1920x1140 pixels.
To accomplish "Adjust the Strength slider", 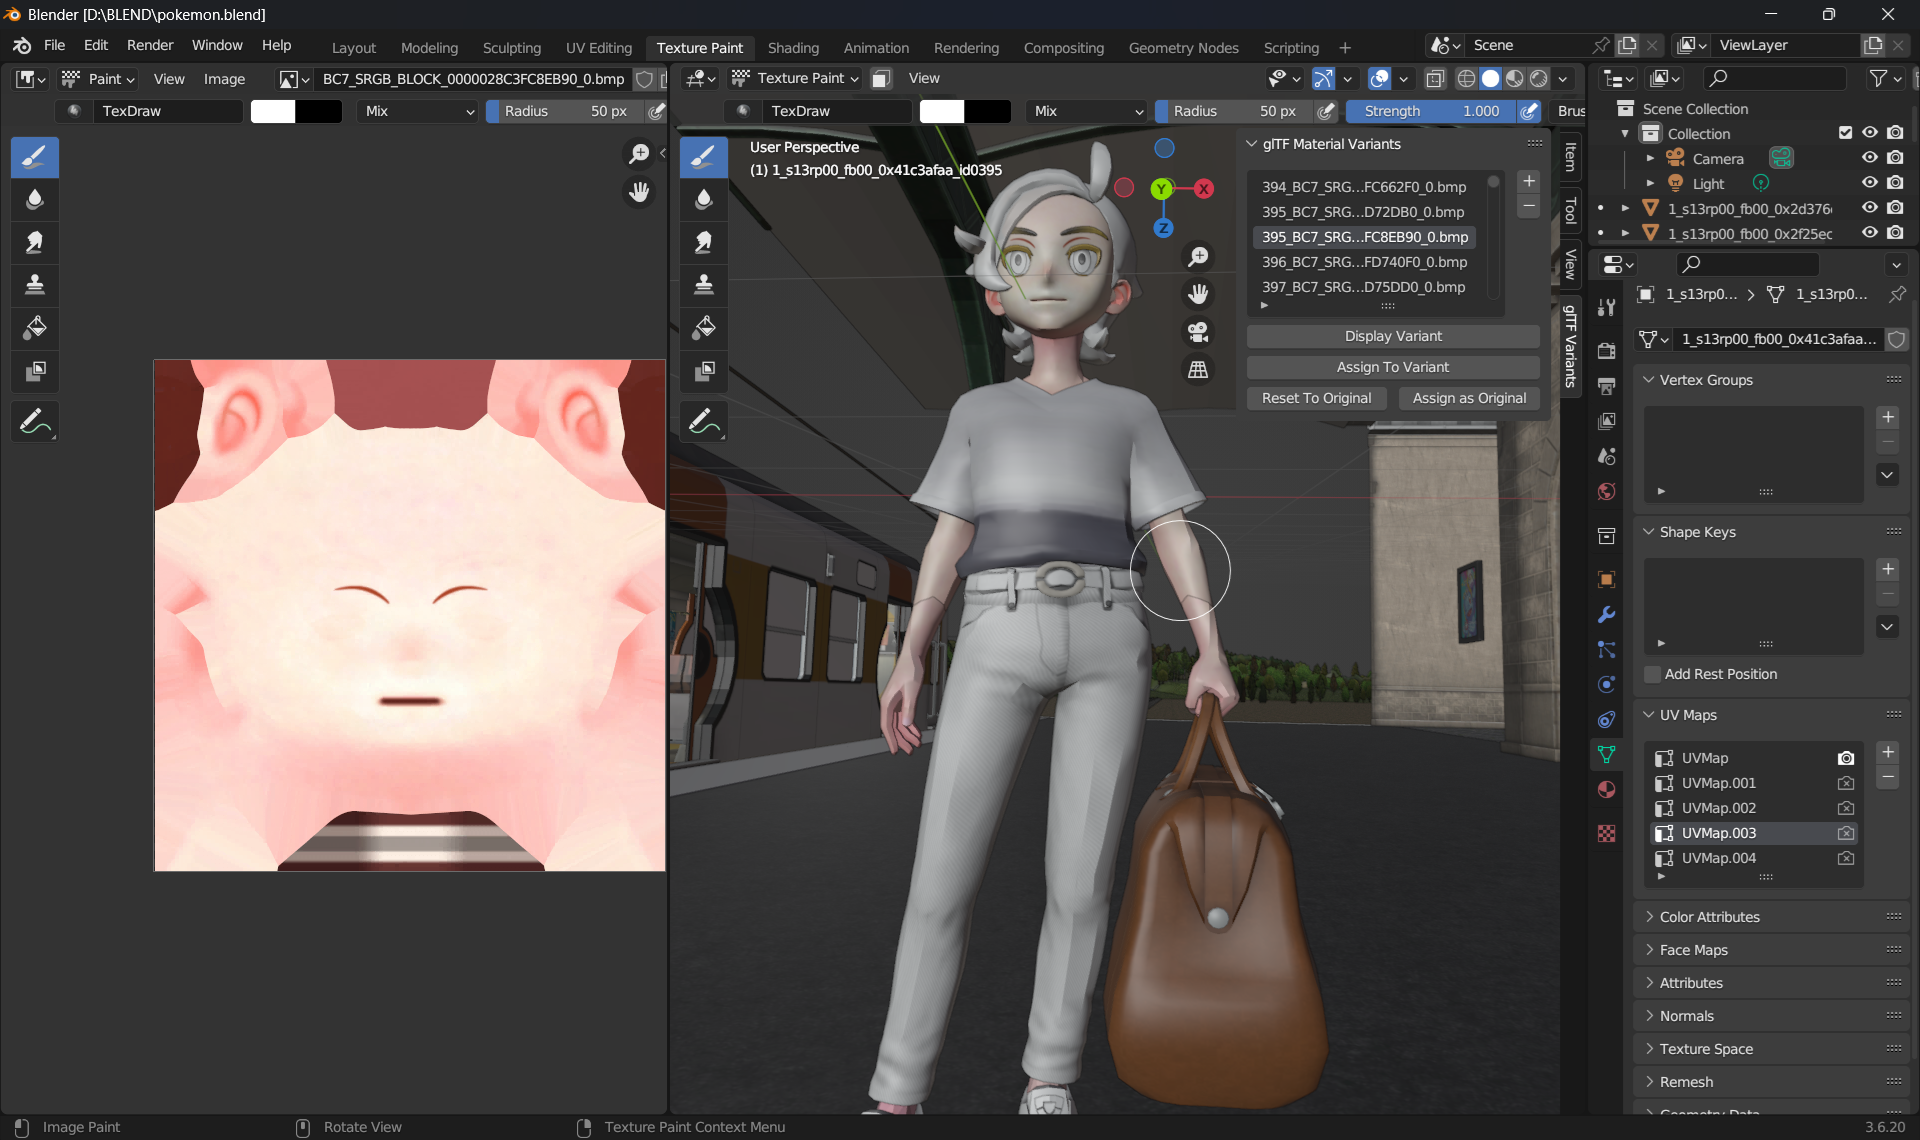I will point(1432,111).
